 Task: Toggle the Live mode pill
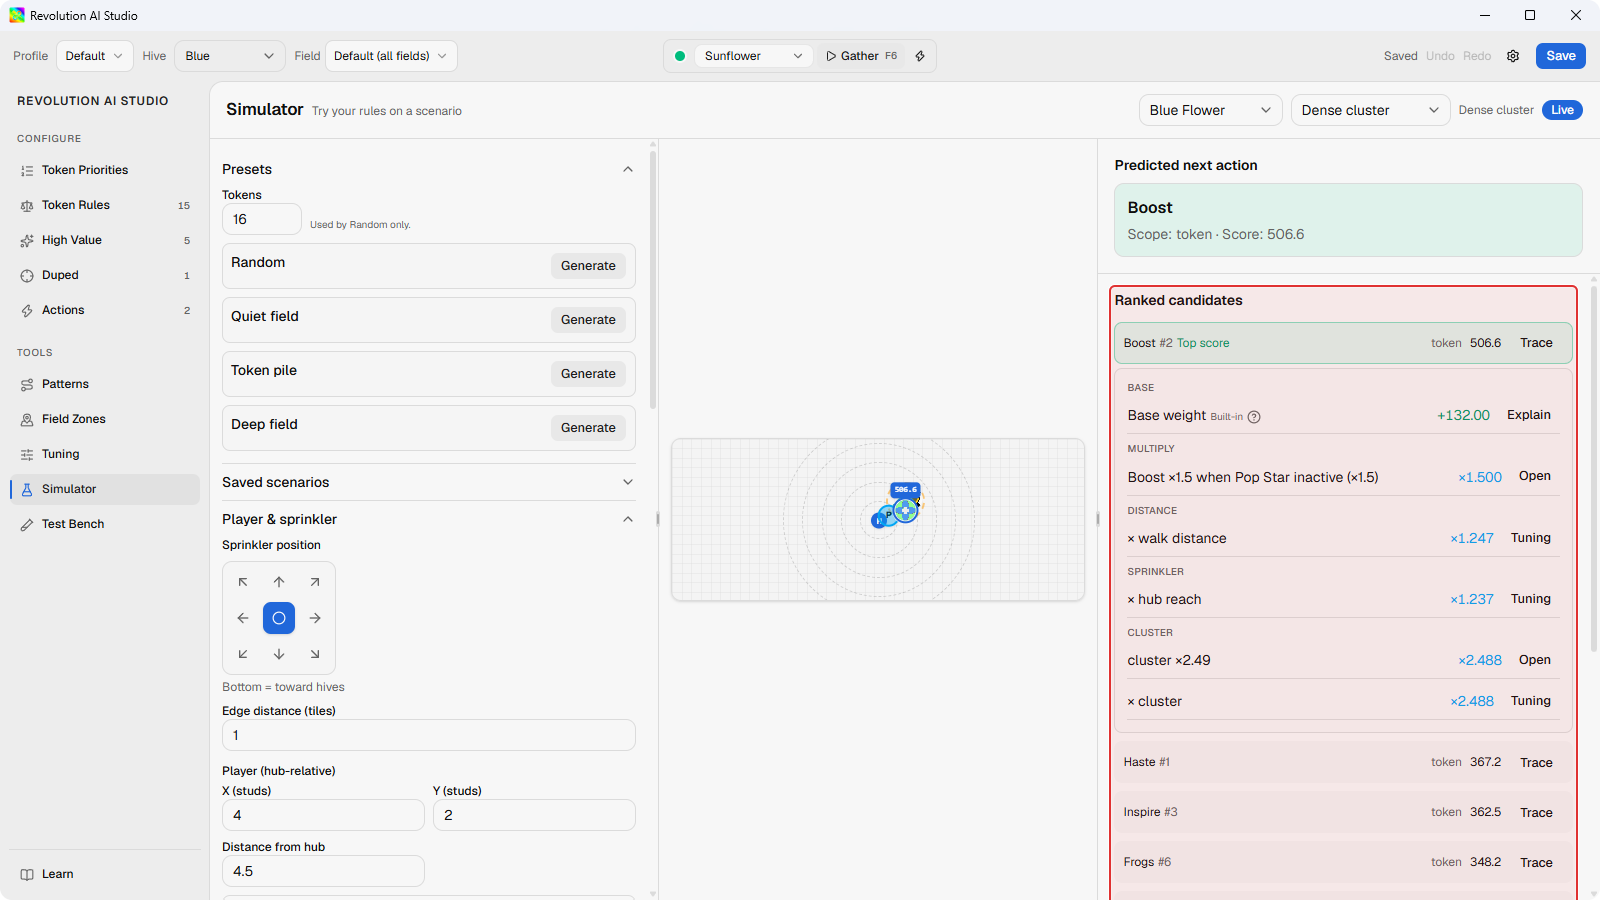coord(1562,110)
